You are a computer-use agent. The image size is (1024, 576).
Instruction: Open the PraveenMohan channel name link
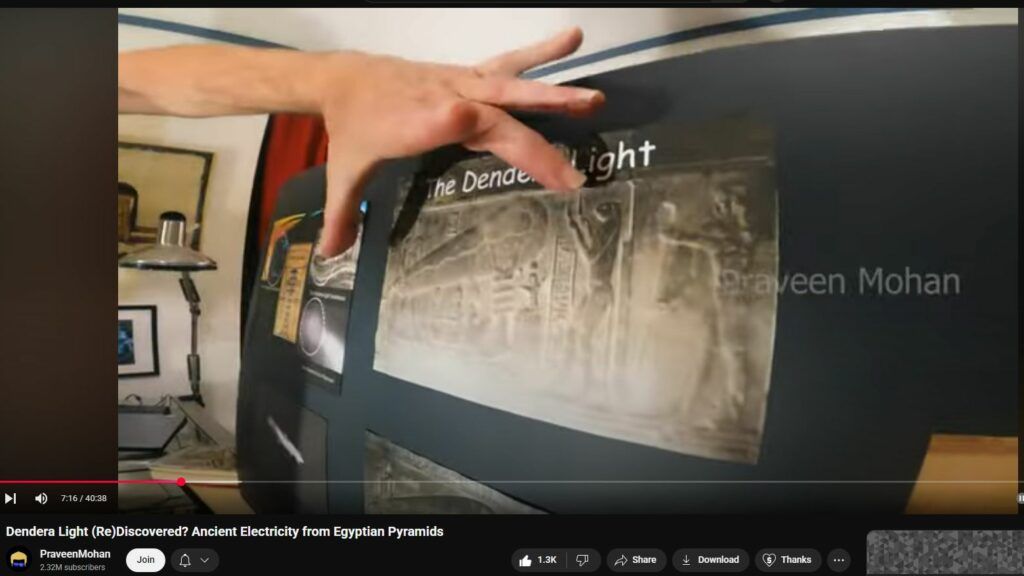75,554
